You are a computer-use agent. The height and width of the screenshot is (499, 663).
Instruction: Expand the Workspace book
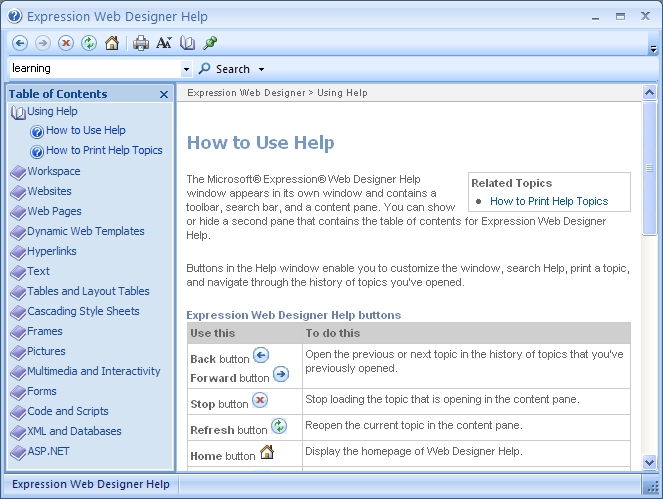click(54, 171)
